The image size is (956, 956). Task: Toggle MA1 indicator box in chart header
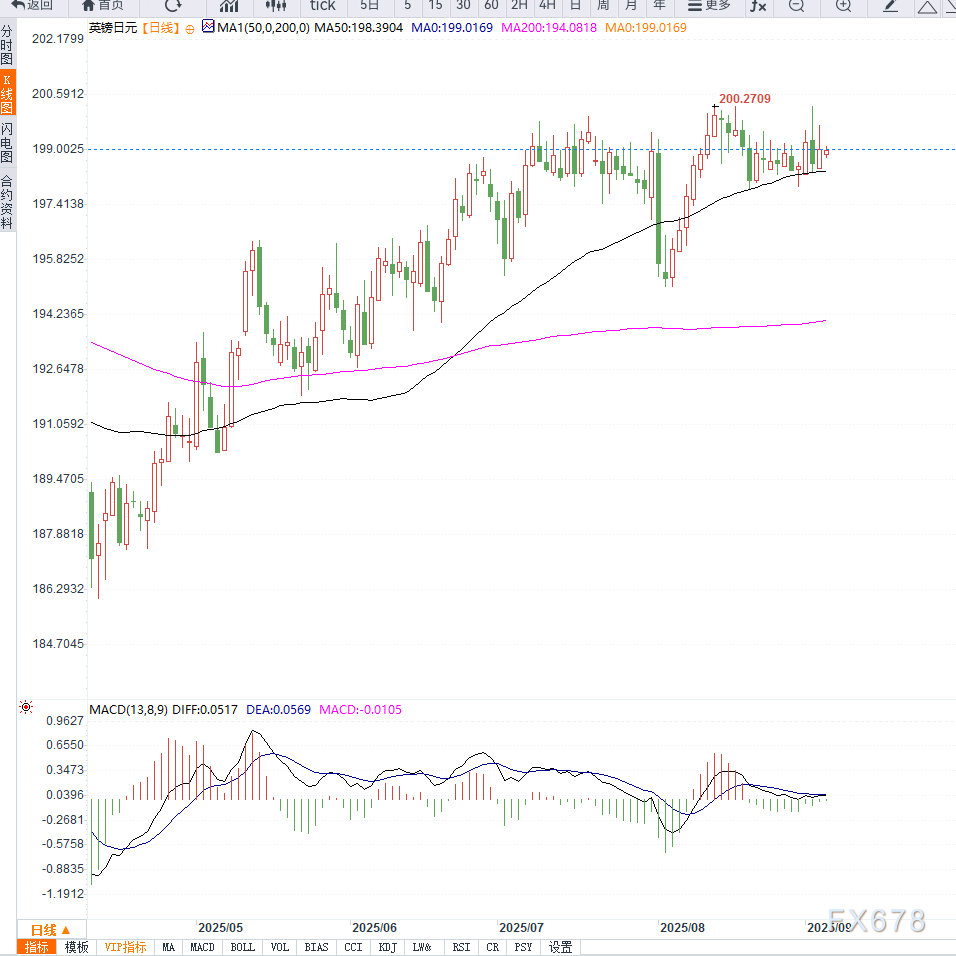coord(208,28)
